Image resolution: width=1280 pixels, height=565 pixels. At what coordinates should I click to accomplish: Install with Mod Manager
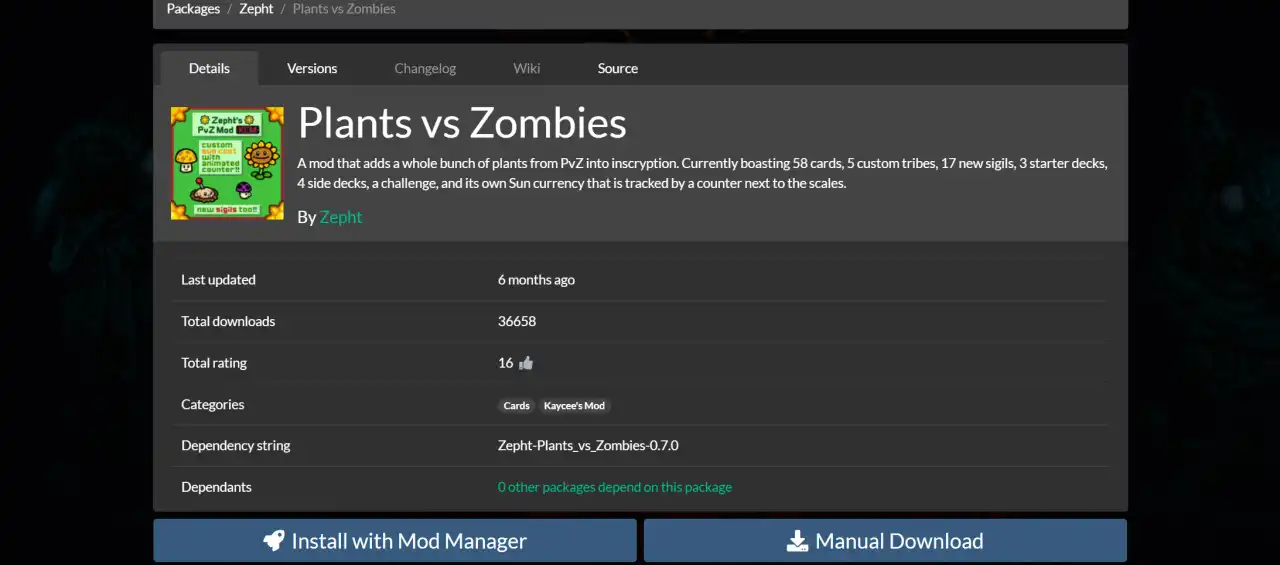(x=395, y=541)
